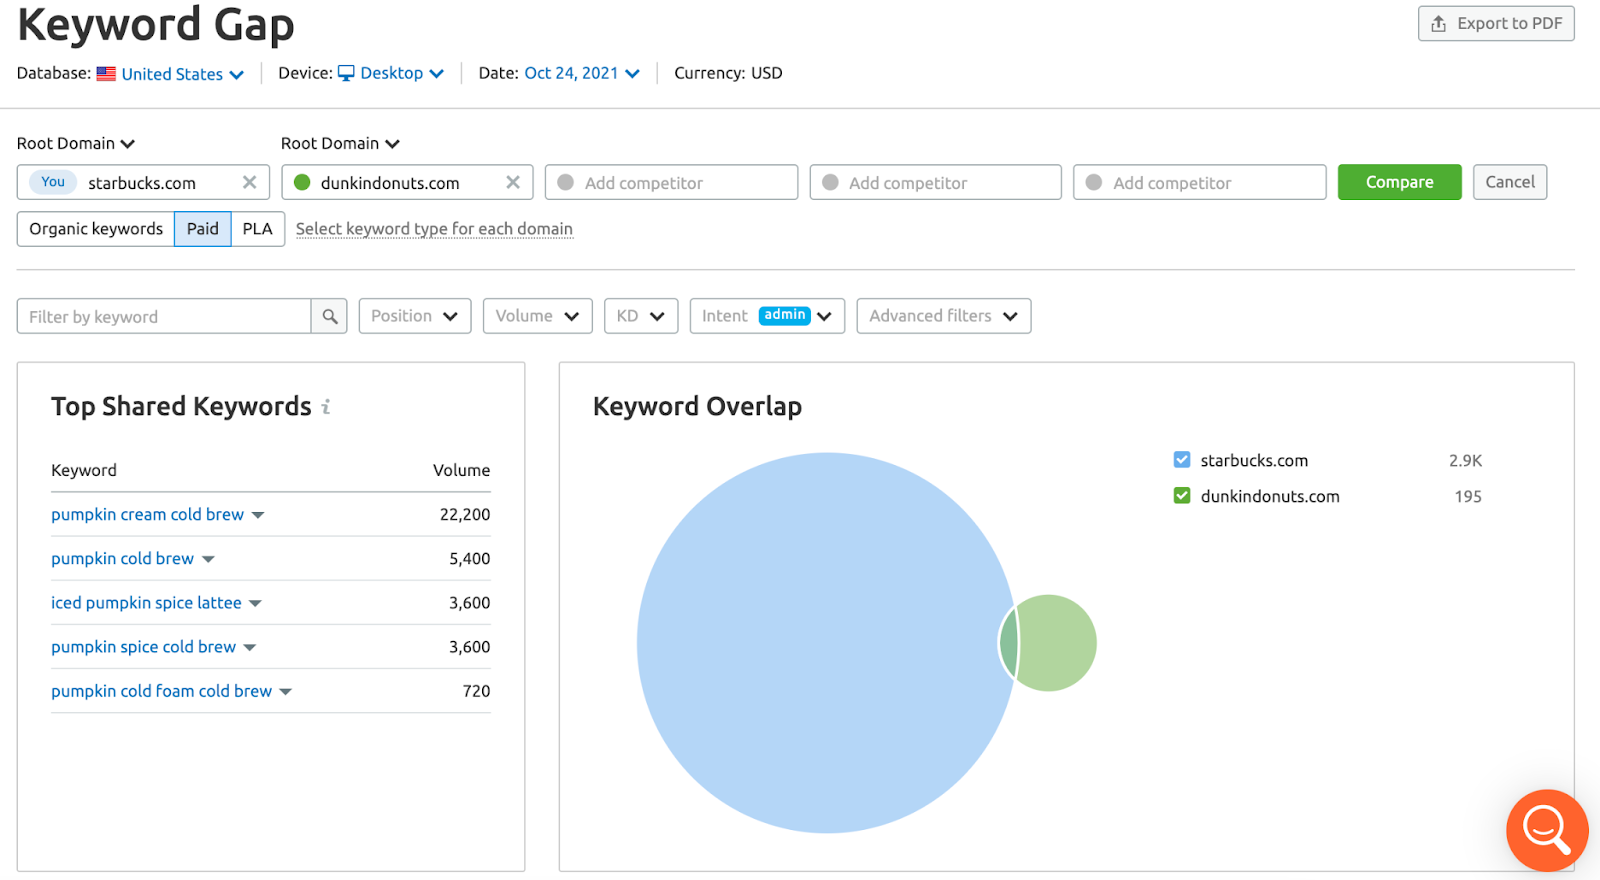Open the iced pumpkin spice lattee keyword
This screenshot has height=880, width=1600.
(147, 602)
